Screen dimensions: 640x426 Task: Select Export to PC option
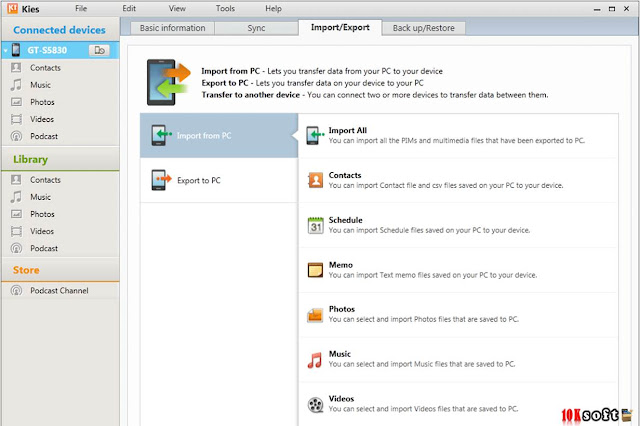coord(219,180)
